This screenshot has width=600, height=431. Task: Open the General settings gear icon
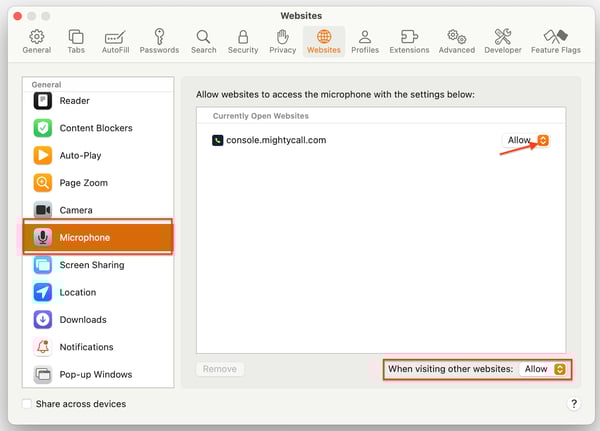coord(37,37)
